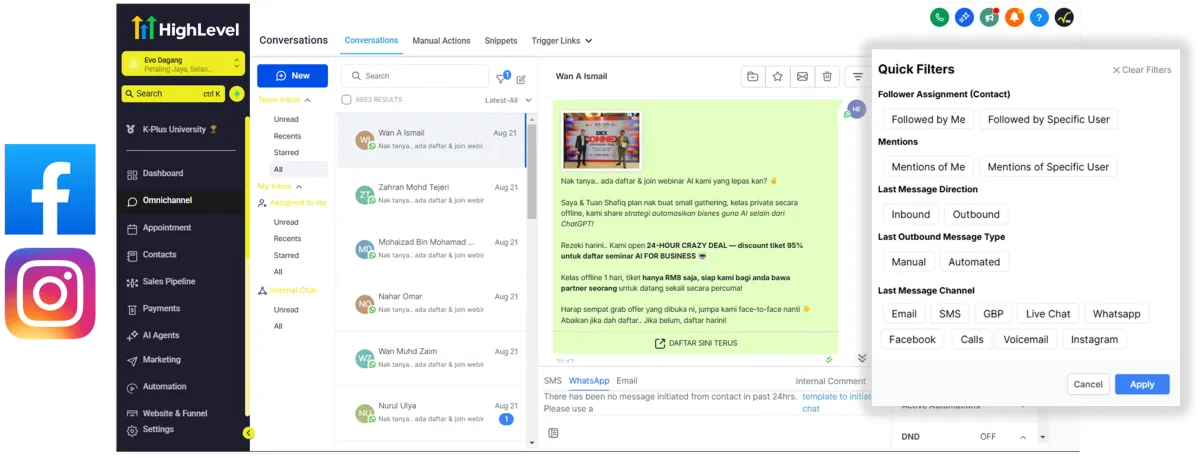Open the green phone dialer icon
This screenshot has height=458, width=1200.
[x=939, y=17]
